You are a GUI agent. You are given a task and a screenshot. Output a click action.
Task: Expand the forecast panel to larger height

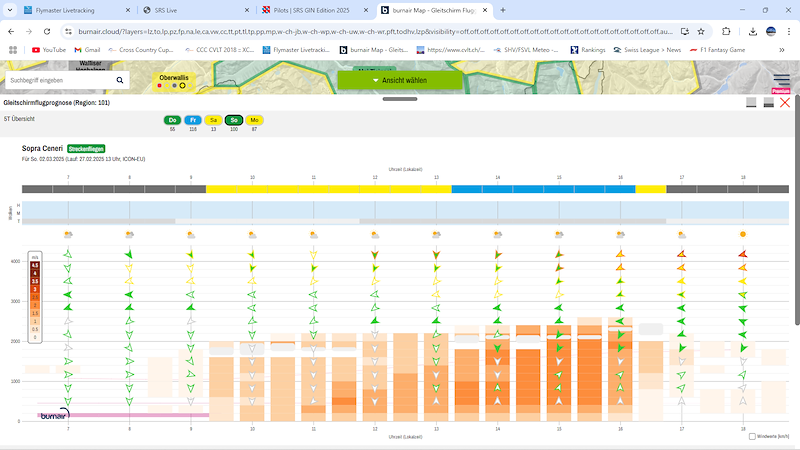click(768, 103)
